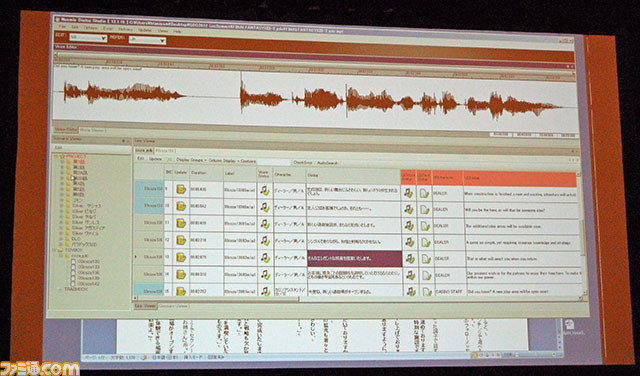The height and width of the screenshot is (376, 640).
Task: Click update icon in first table row
Action: [x=181, y=189]
